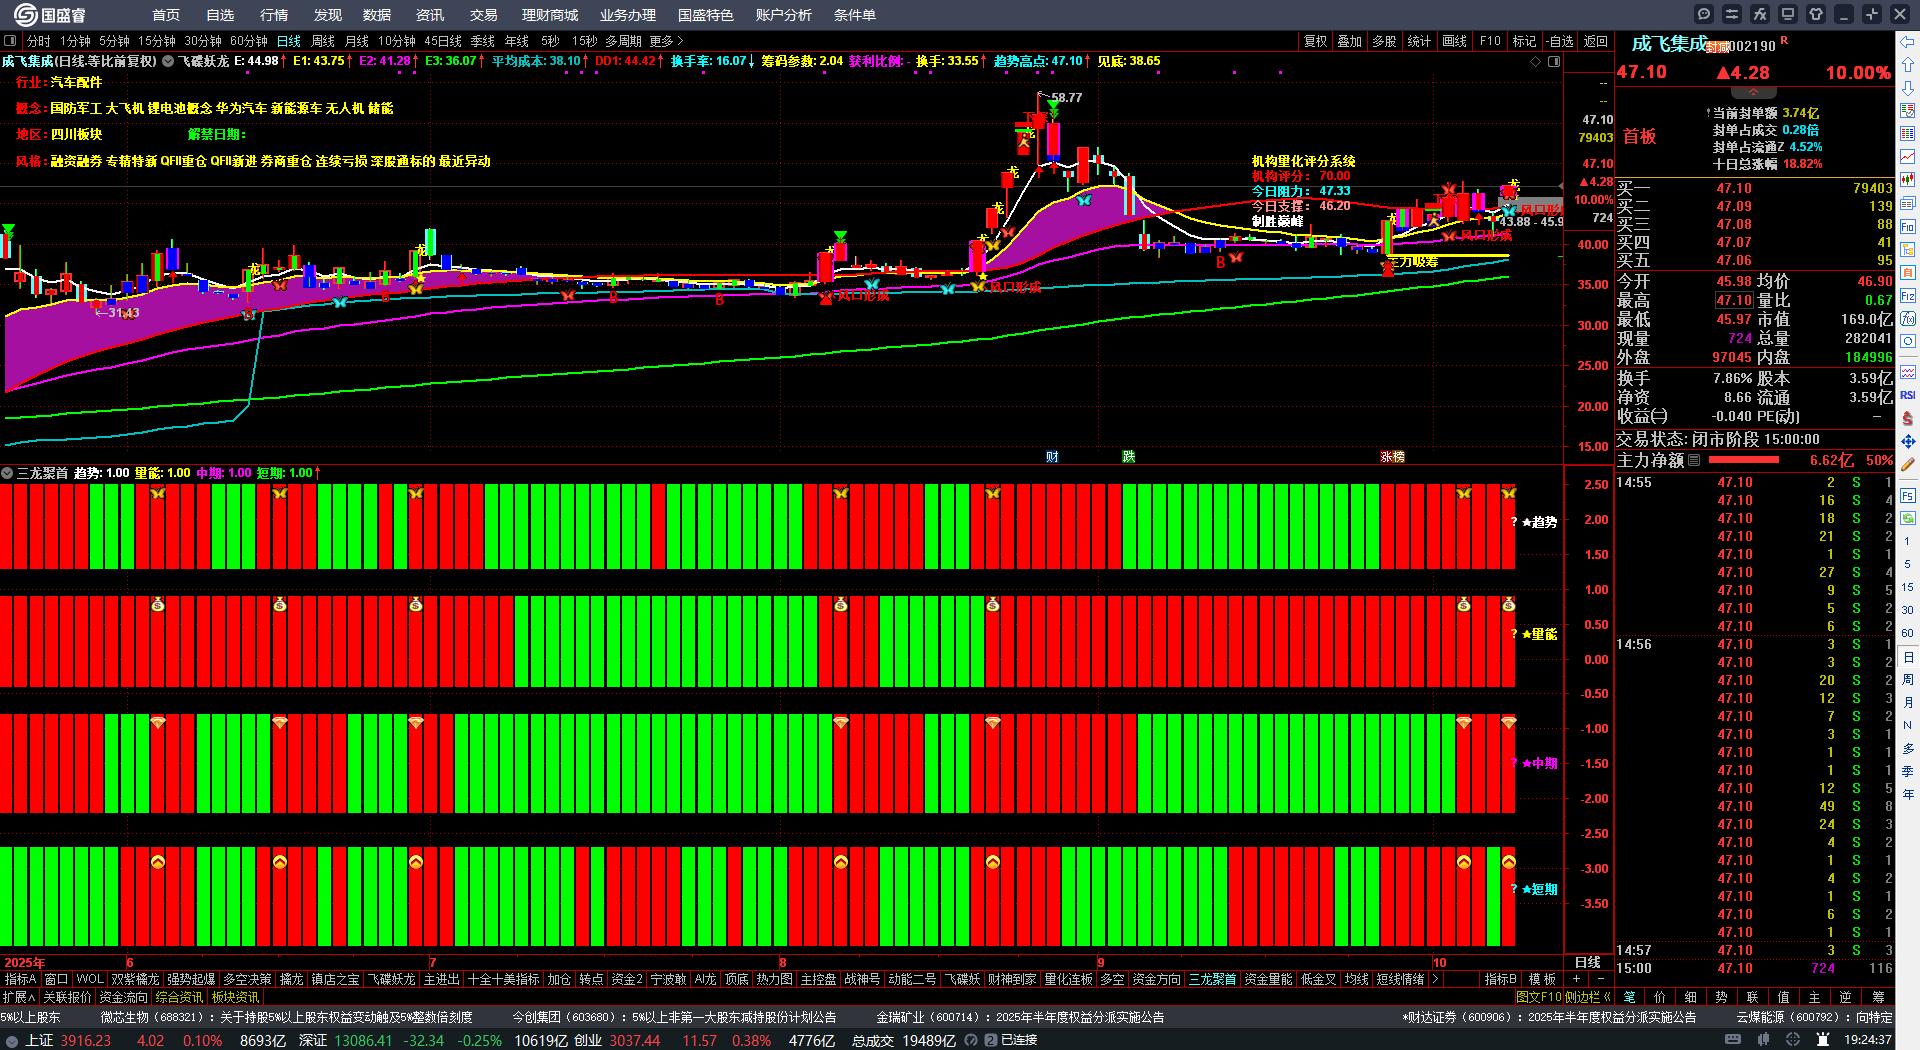Image resolution: width=1920 pixels, height=1050 pixels.
Task: Zoom in chart with the plus button
Action: tap(1577, 980)
